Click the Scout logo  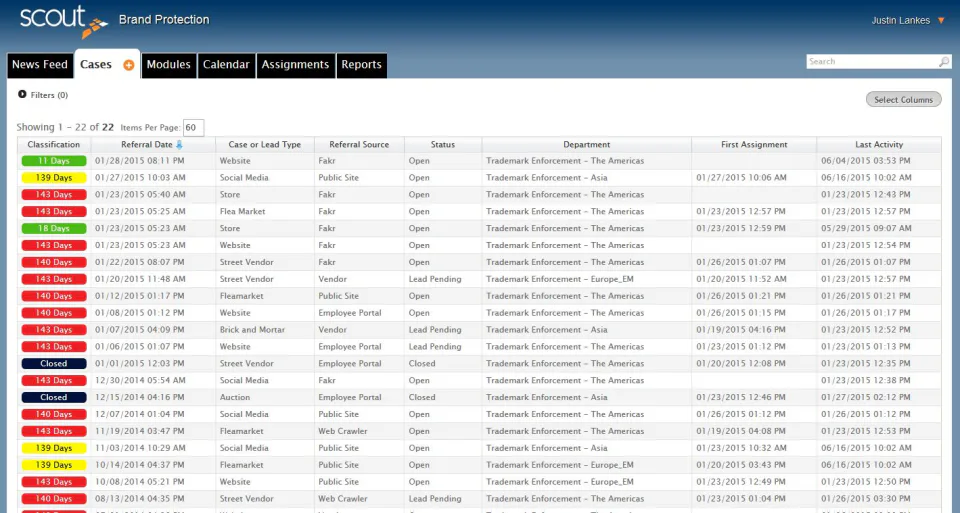coord(64,21)
